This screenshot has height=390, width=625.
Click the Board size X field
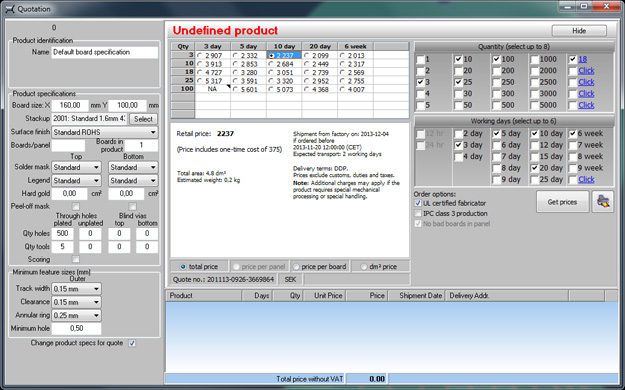coord(70,105)
